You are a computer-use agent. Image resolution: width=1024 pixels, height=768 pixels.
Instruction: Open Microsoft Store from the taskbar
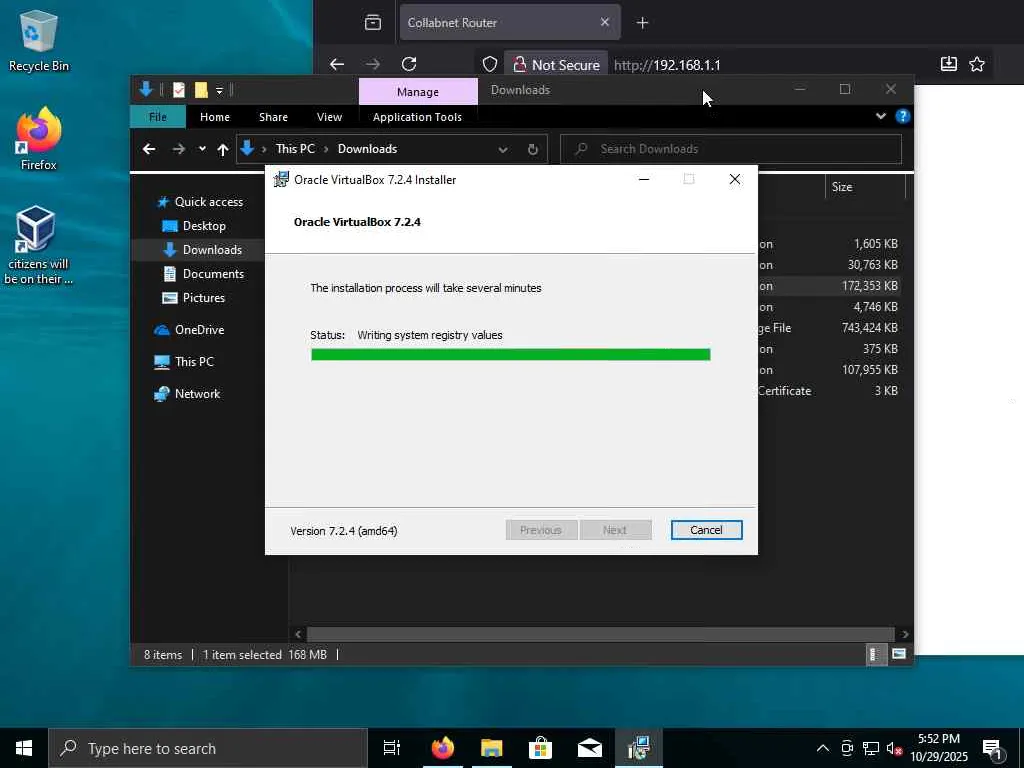[540, 748]
